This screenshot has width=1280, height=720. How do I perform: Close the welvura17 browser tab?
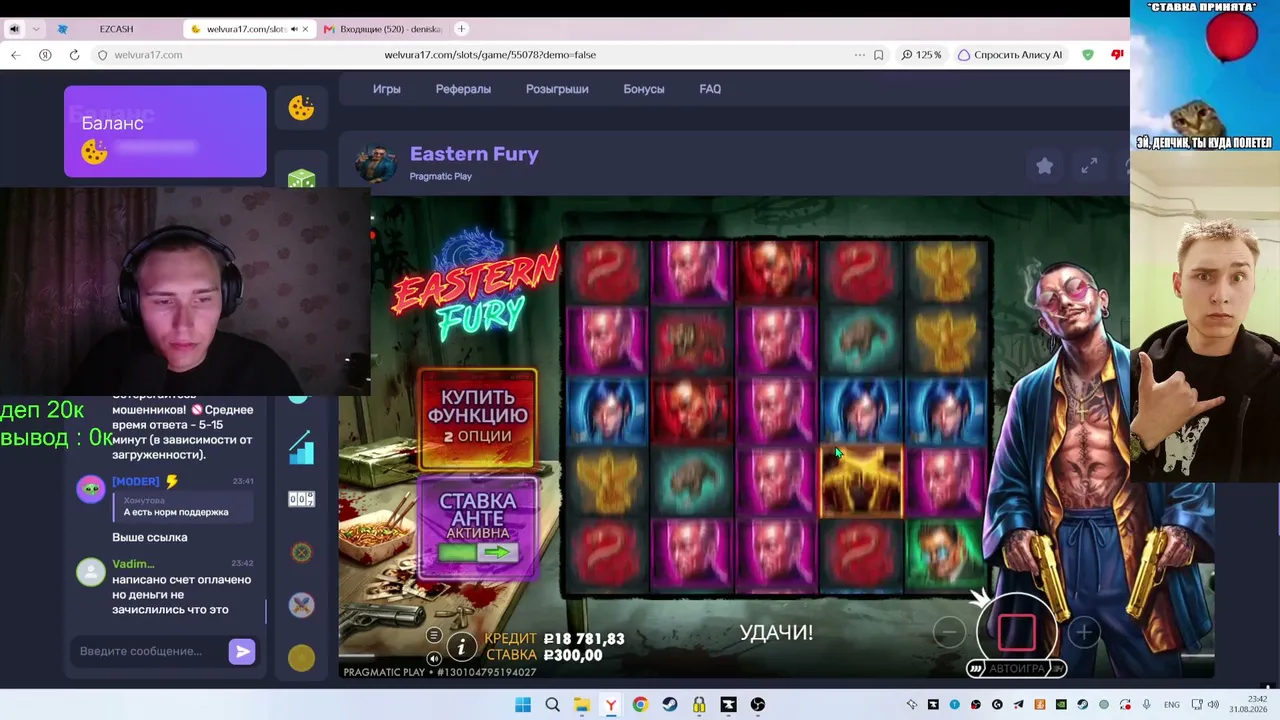click(305, 29)
